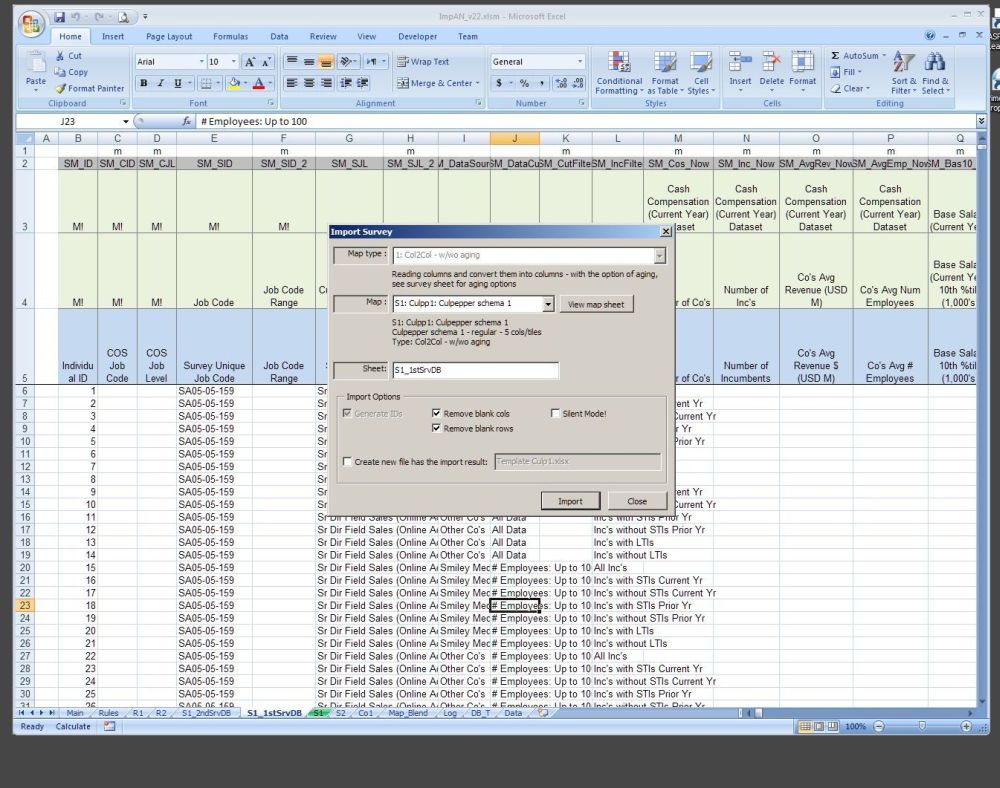Click the Import button
Image resolution: width=1000 pixels, height=788 pixels.
(x=570, y=501)
